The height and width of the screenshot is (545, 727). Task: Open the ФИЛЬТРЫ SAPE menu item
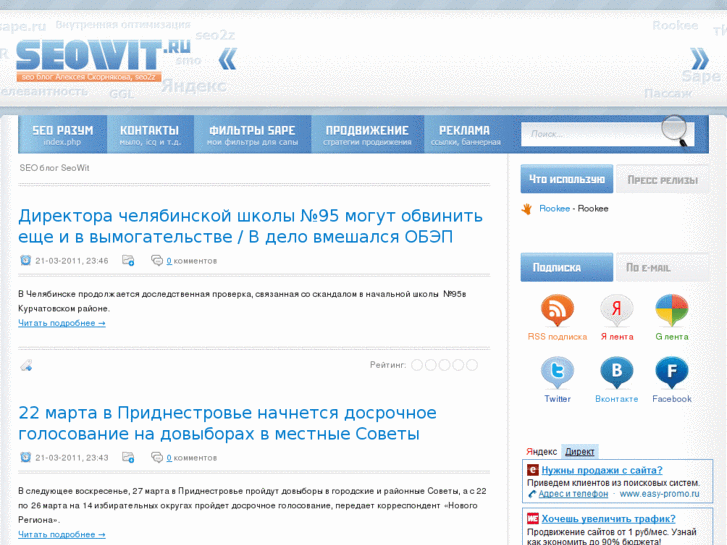point(252,135)
